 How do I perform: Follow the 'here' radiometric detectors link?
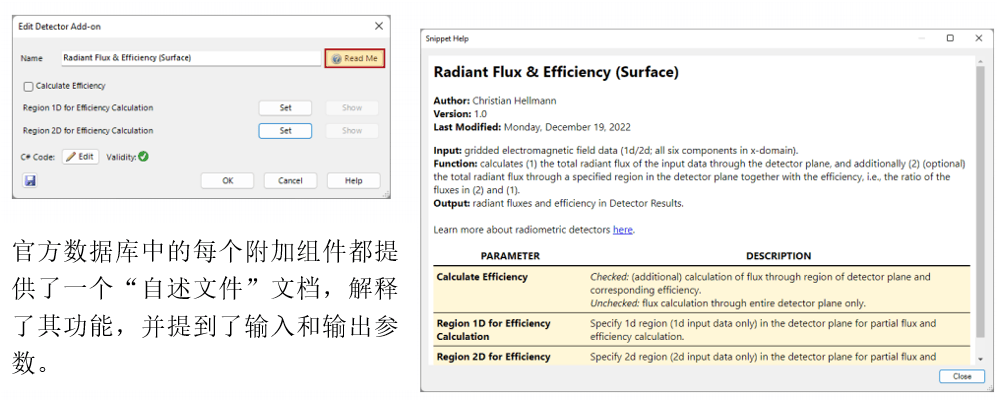[x=623, y=229]
